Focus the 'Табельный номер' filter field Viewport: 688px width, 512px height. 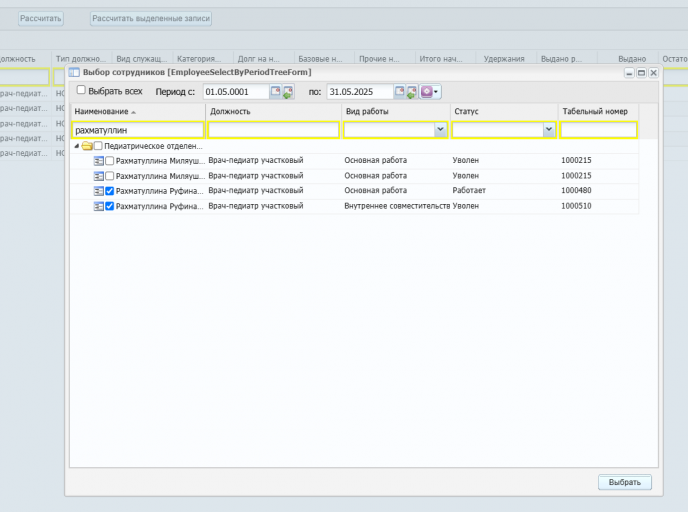point(598,130)
